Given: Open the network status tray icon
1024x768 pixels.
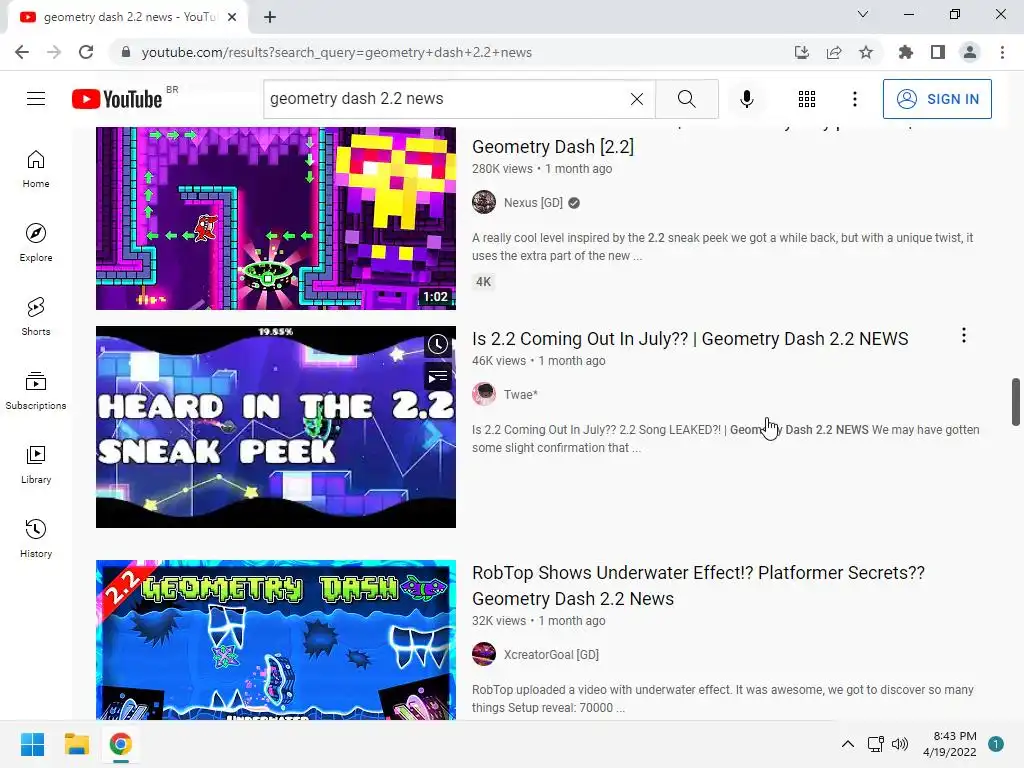Looking at the screenshot, I should point(875,744).
